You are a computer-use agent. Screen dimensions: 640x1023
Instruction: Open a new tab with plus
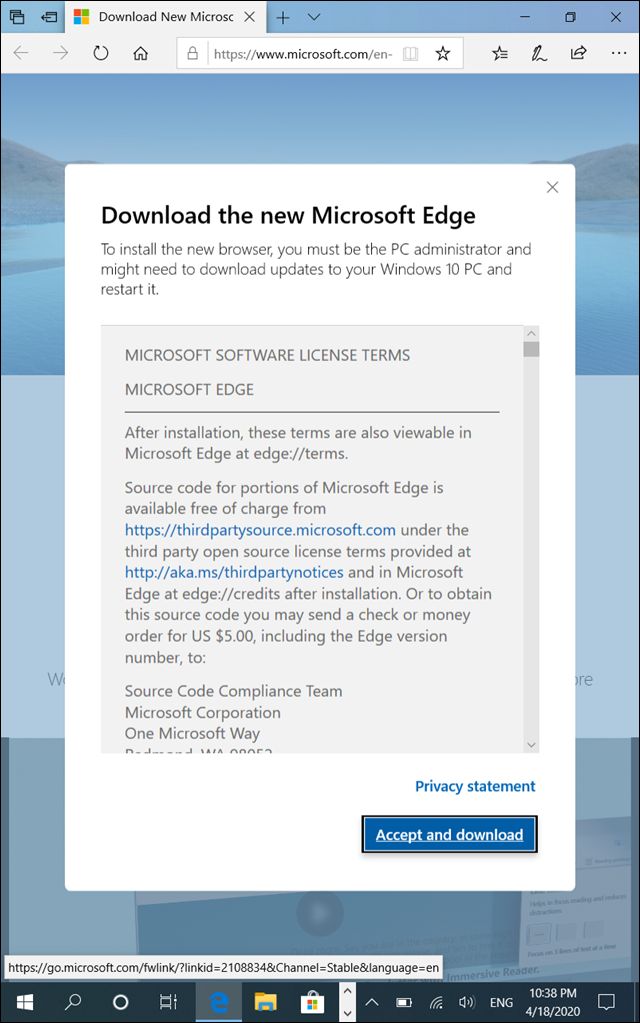282,18
